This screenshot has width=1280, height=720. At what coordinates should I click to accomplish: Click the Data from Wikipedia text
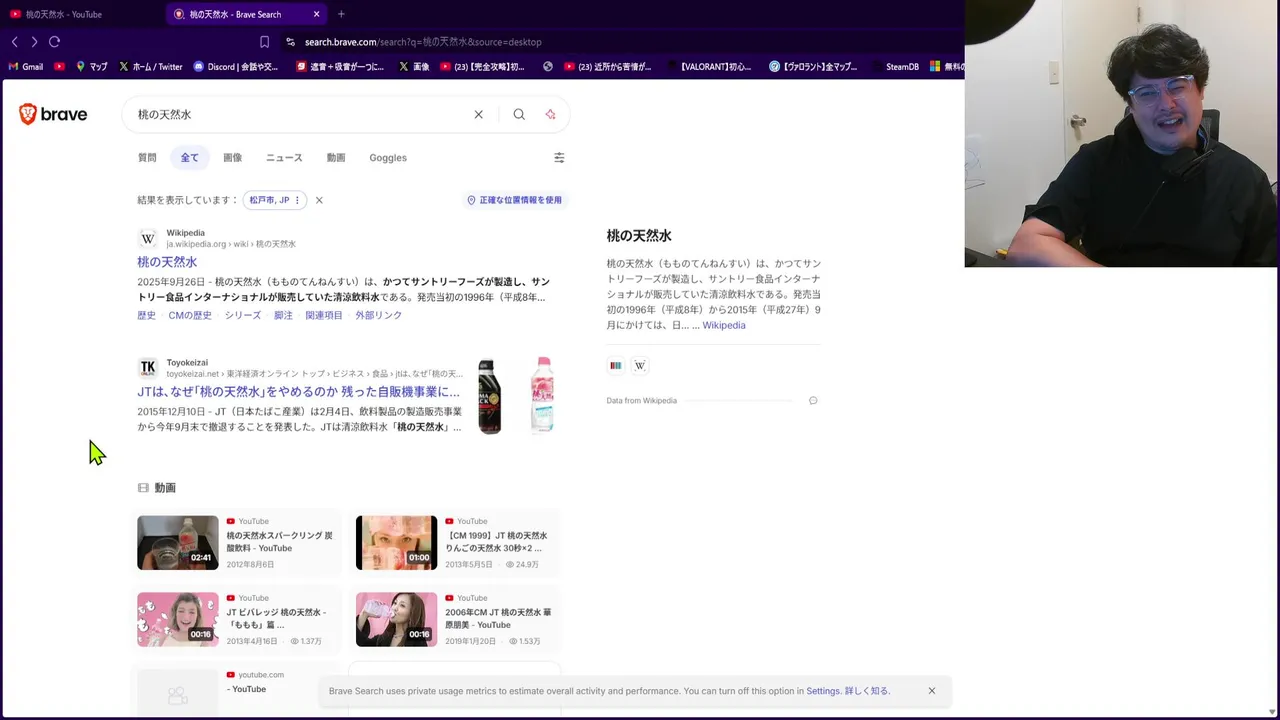point(642,400)
